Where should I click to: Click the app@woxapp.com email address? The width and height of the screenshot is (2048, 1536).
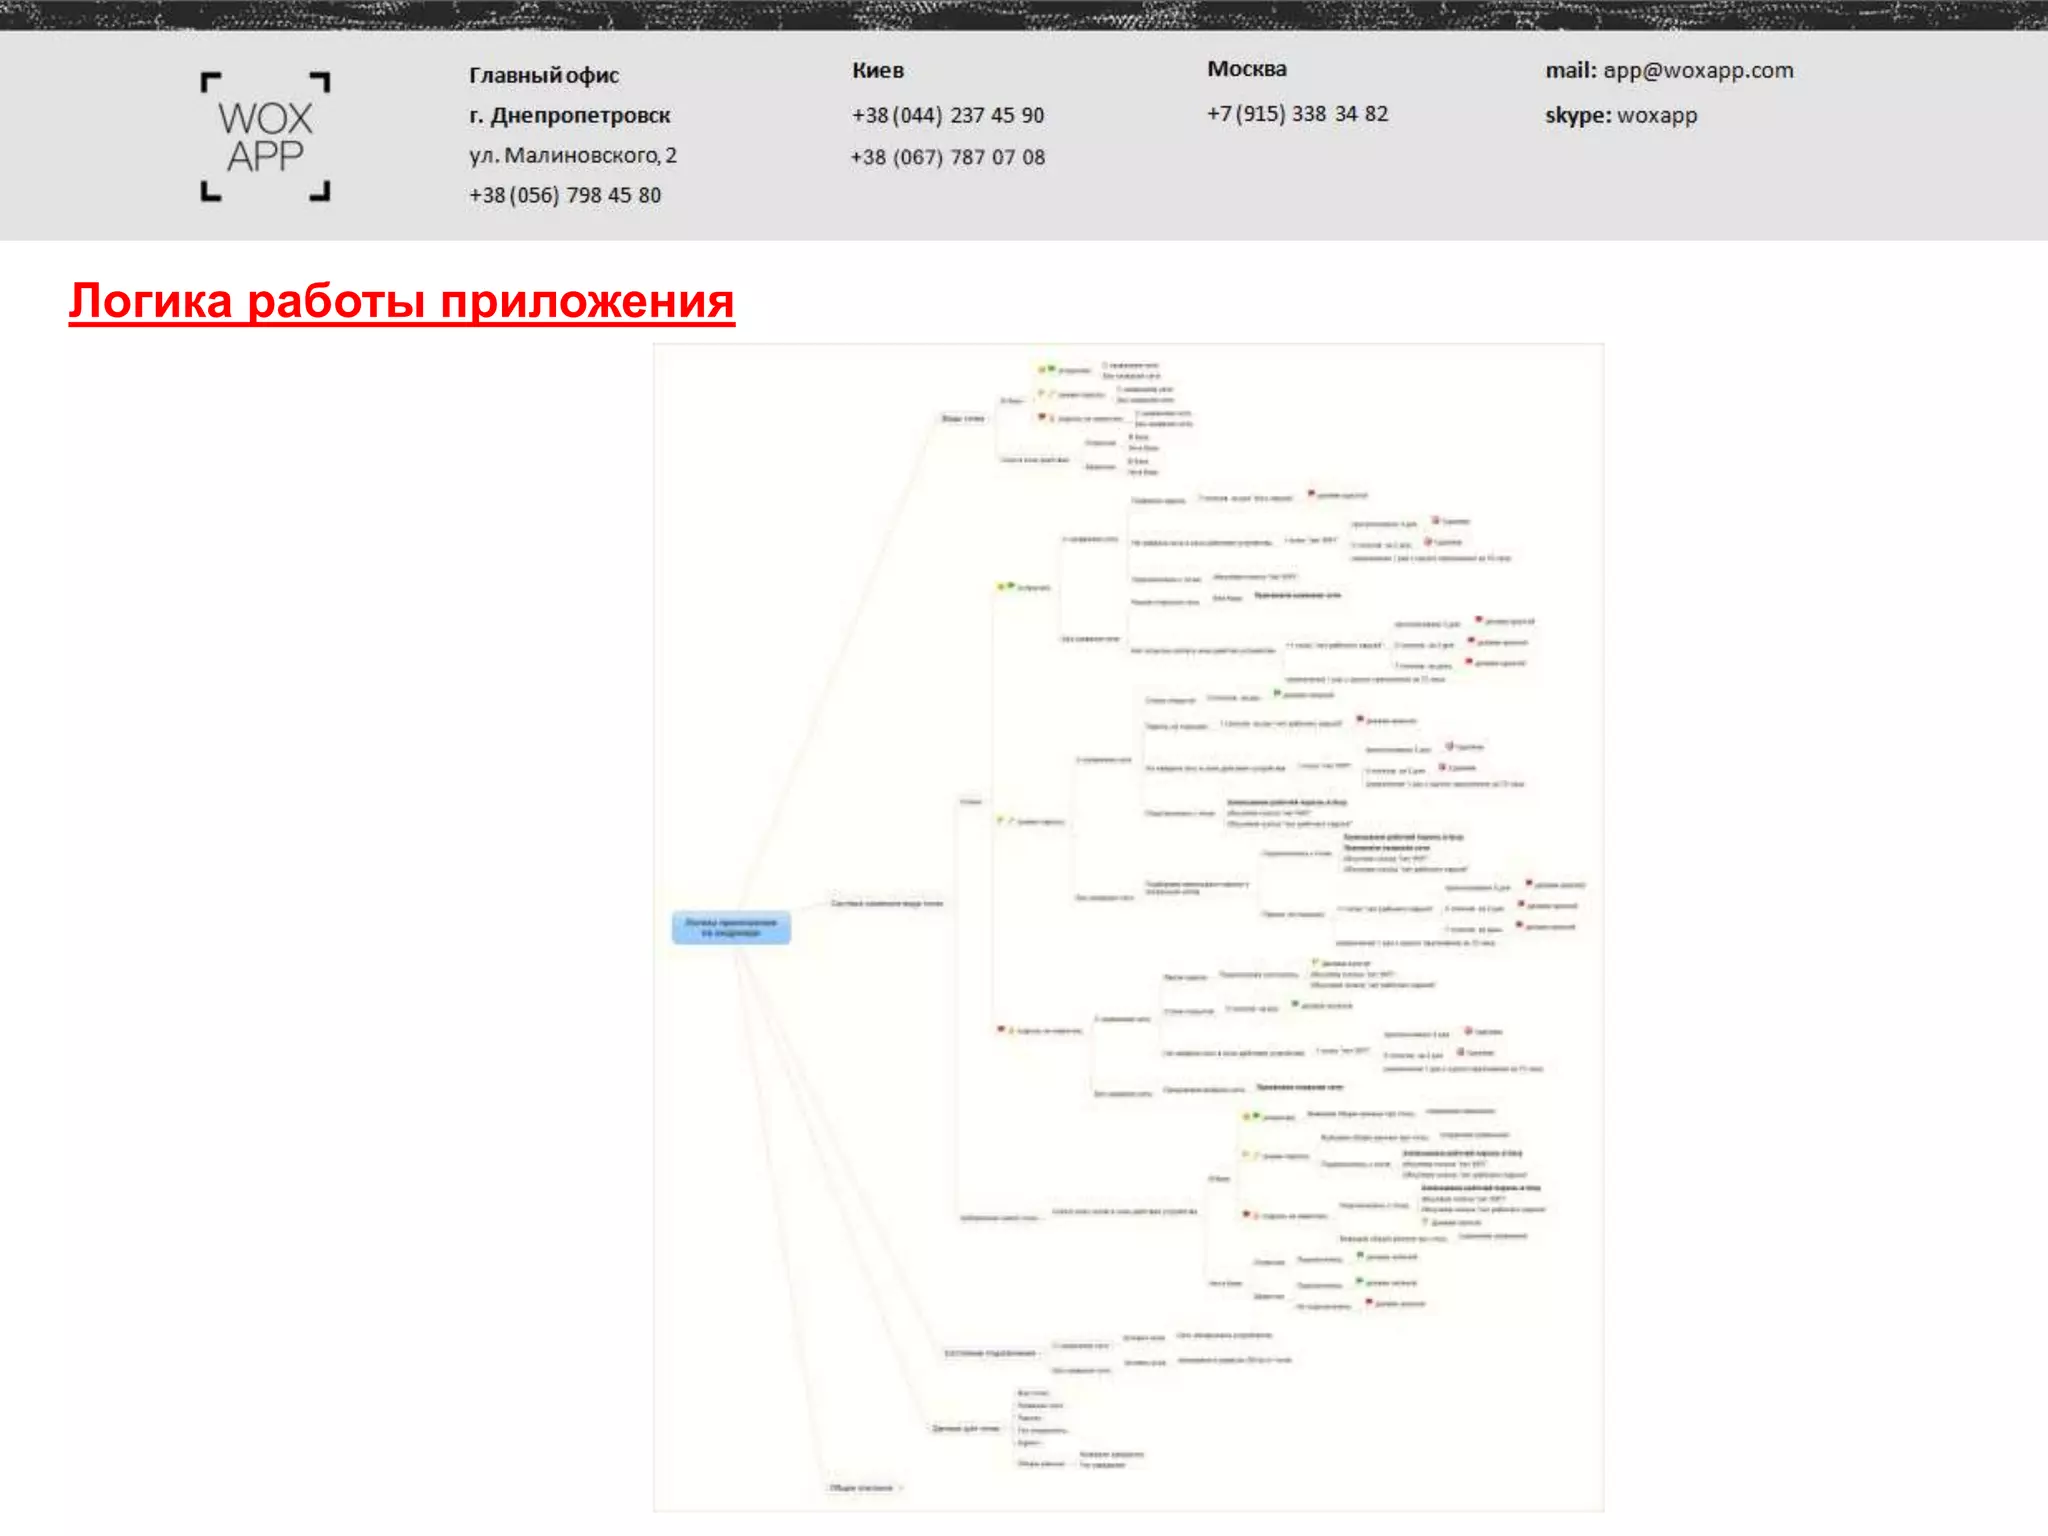click(x=1697, y=71)
